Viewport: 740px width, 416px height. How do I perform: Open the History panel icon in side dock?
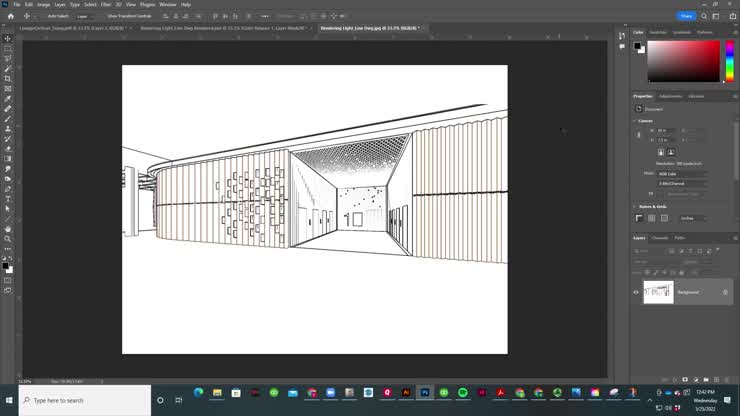(622, 36)
